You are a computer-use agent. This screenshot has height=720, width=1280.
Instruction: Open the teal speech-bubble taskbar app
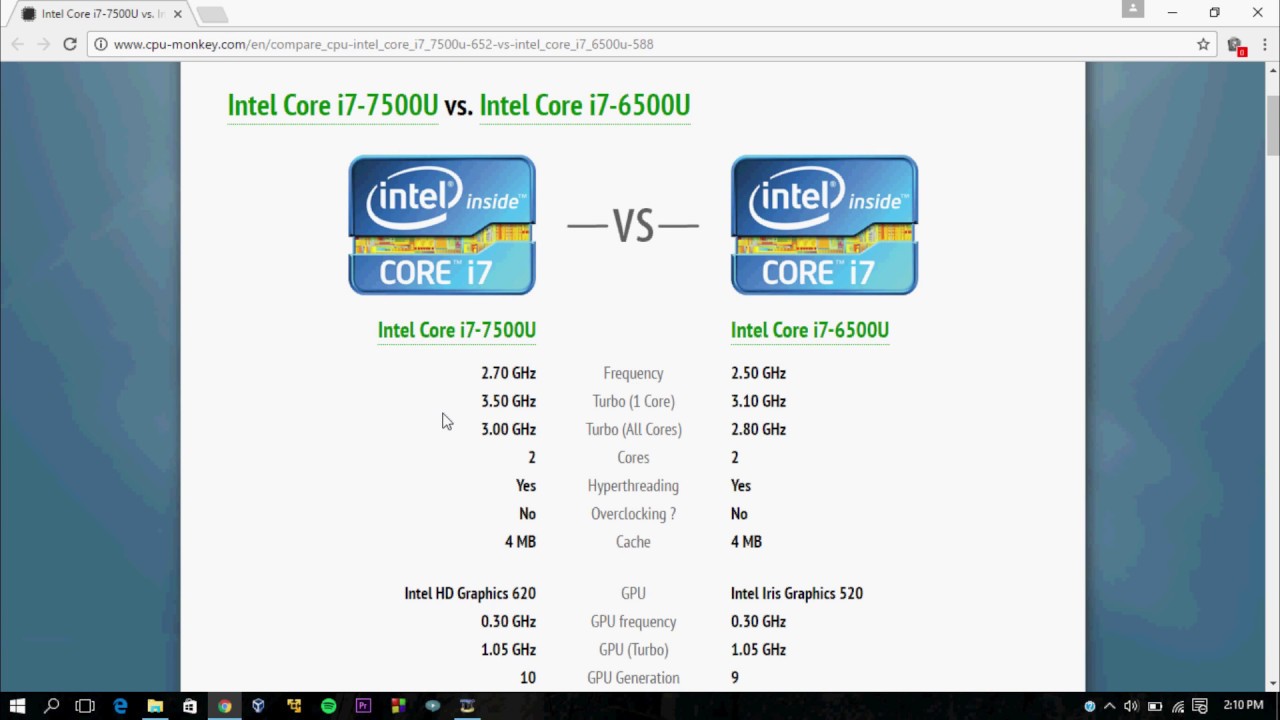[432, 706]
